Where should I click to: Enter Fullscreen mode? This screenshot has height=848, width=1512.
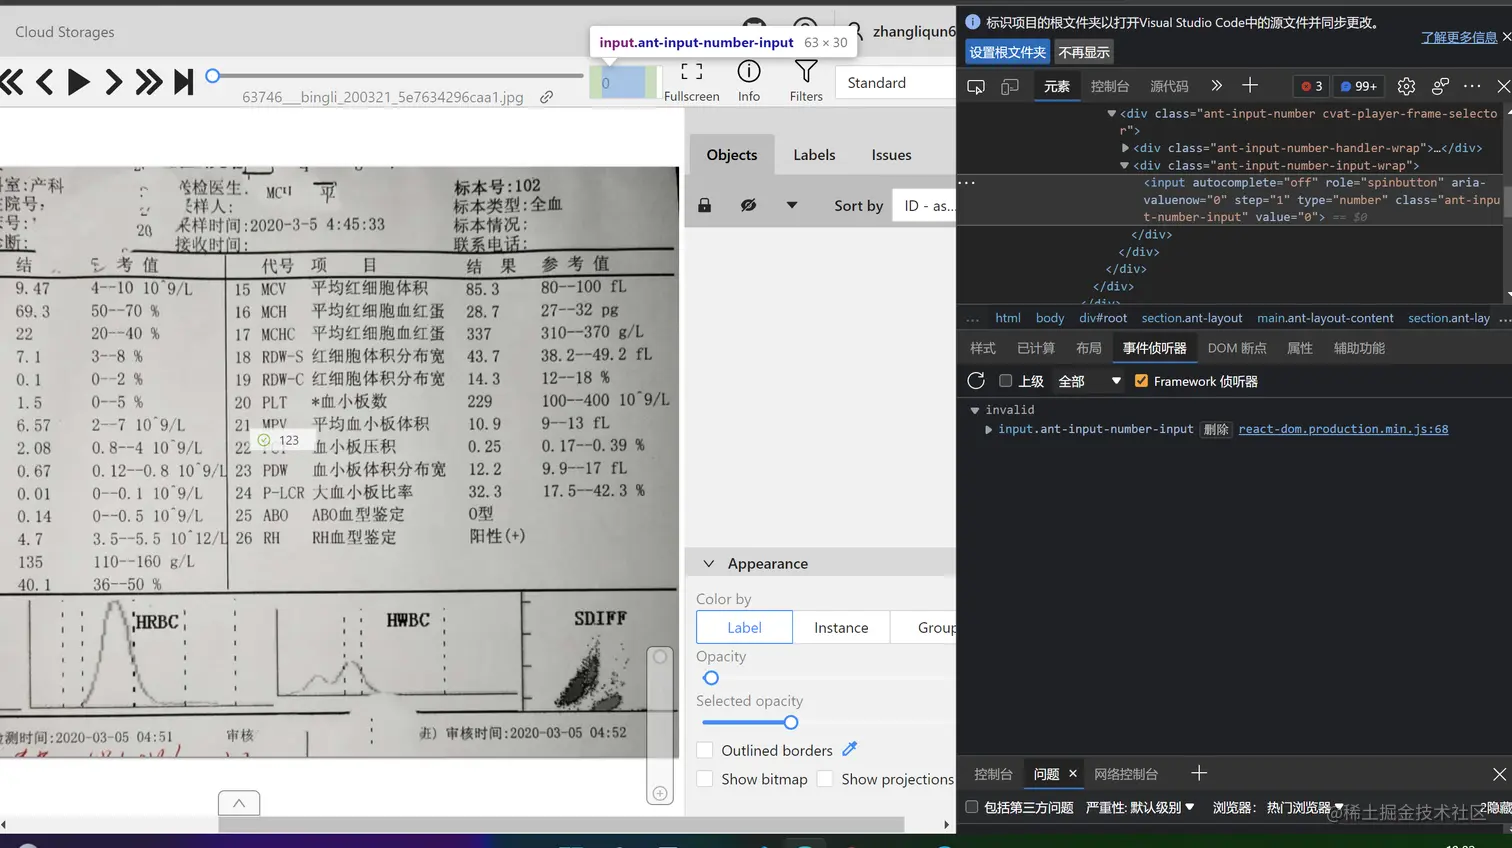point(691,81)
